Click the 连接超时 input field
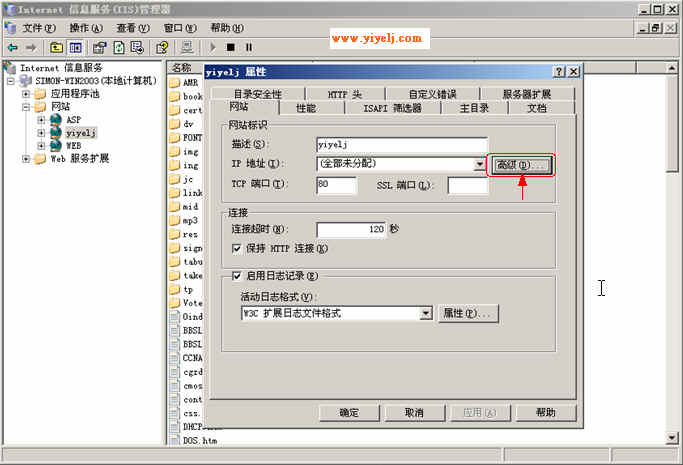 351,229
